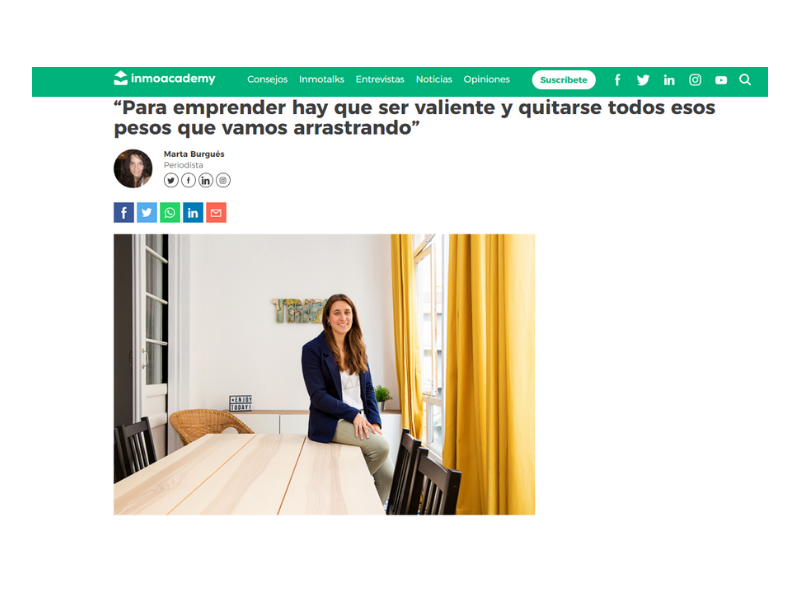
Task: Click the Suscríbete button
Action: (564, 80)
